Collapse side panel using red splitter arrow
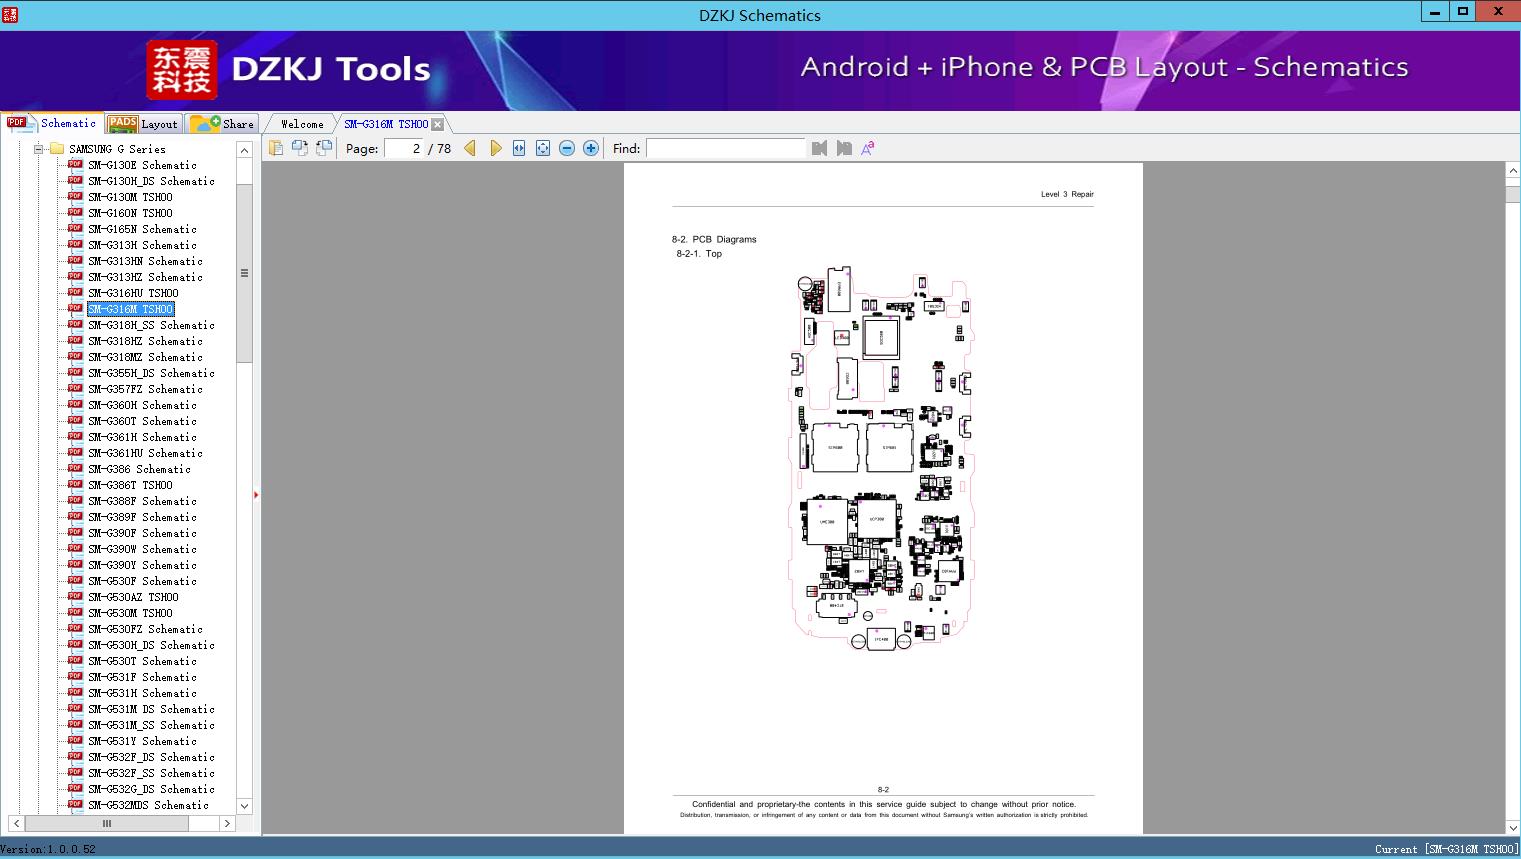 click(256, 495)
